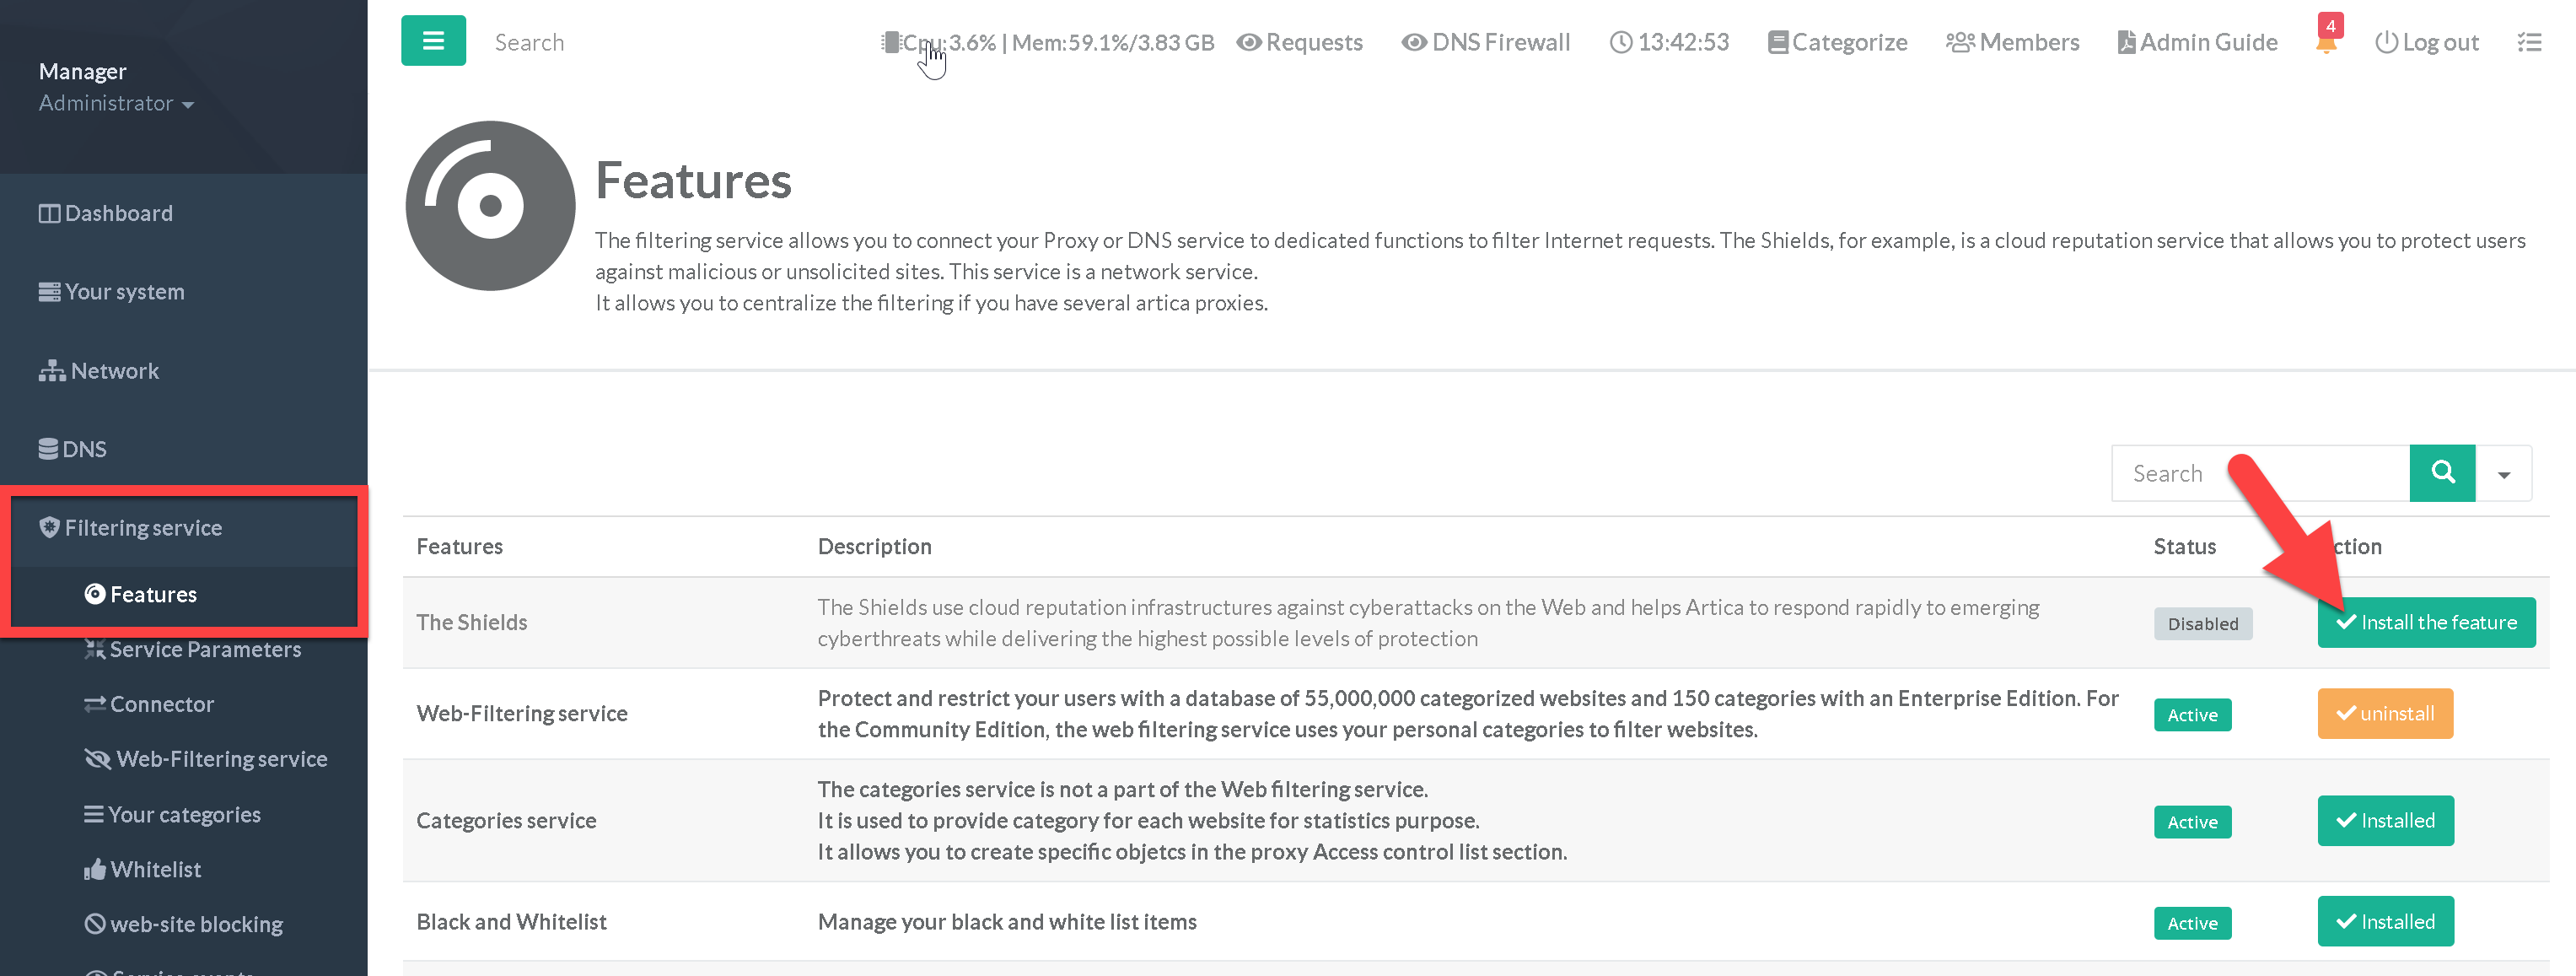The width and height of the screenshot is (2576, 976).
Task: Open the Web-Filtering service sidebar entry
Action: coord(206,759)
